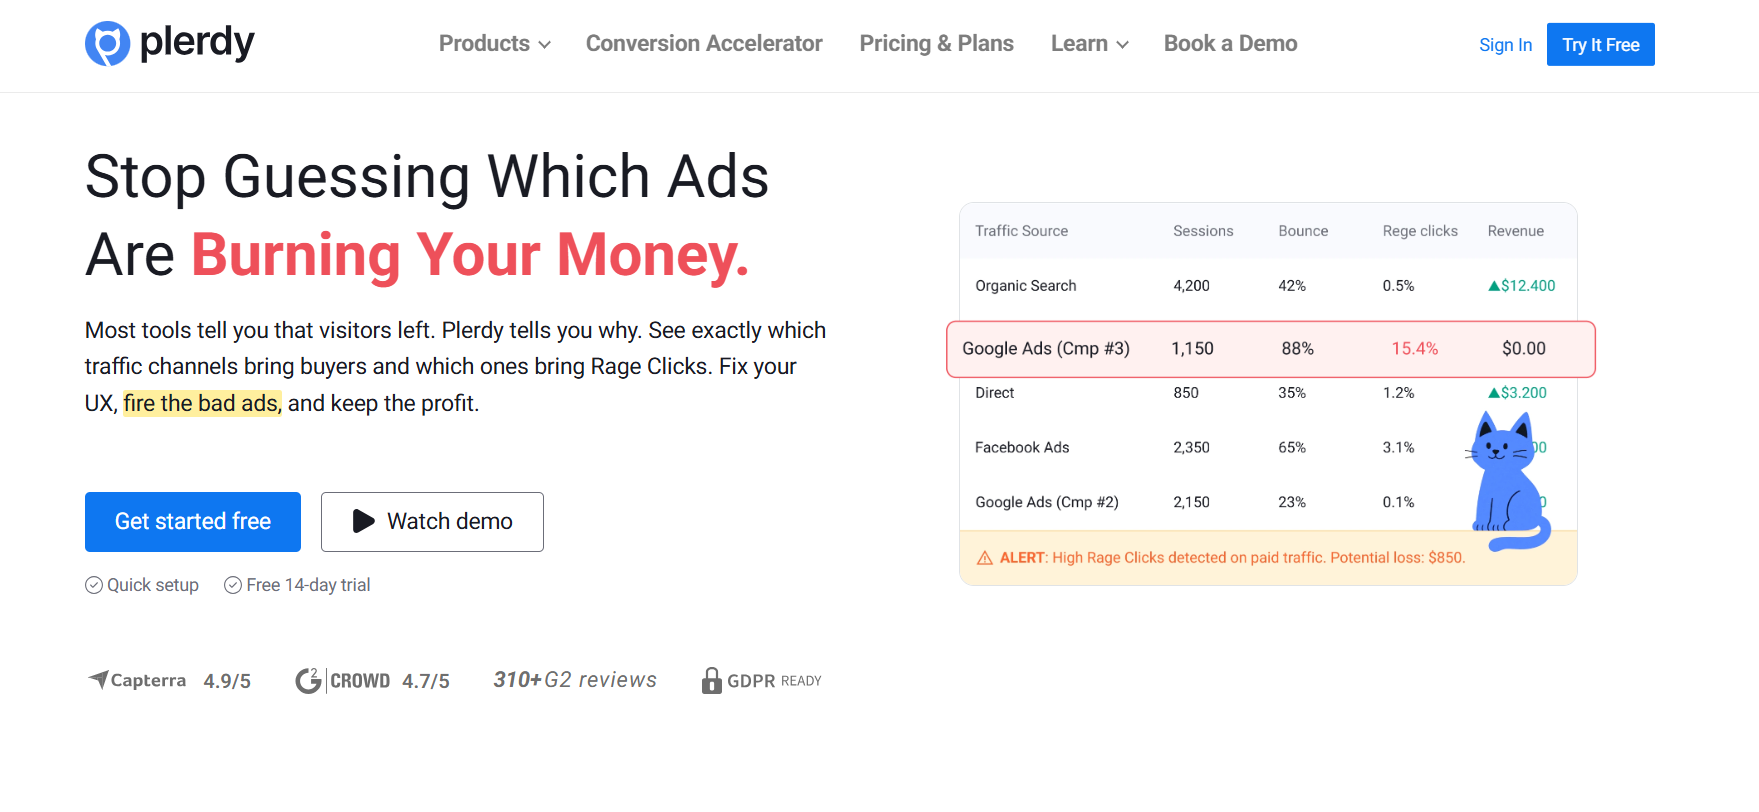Click the alert warning triangle icon
This screenshot has height=812, width=1759.
pyautogui.click(x=985, y=558)
